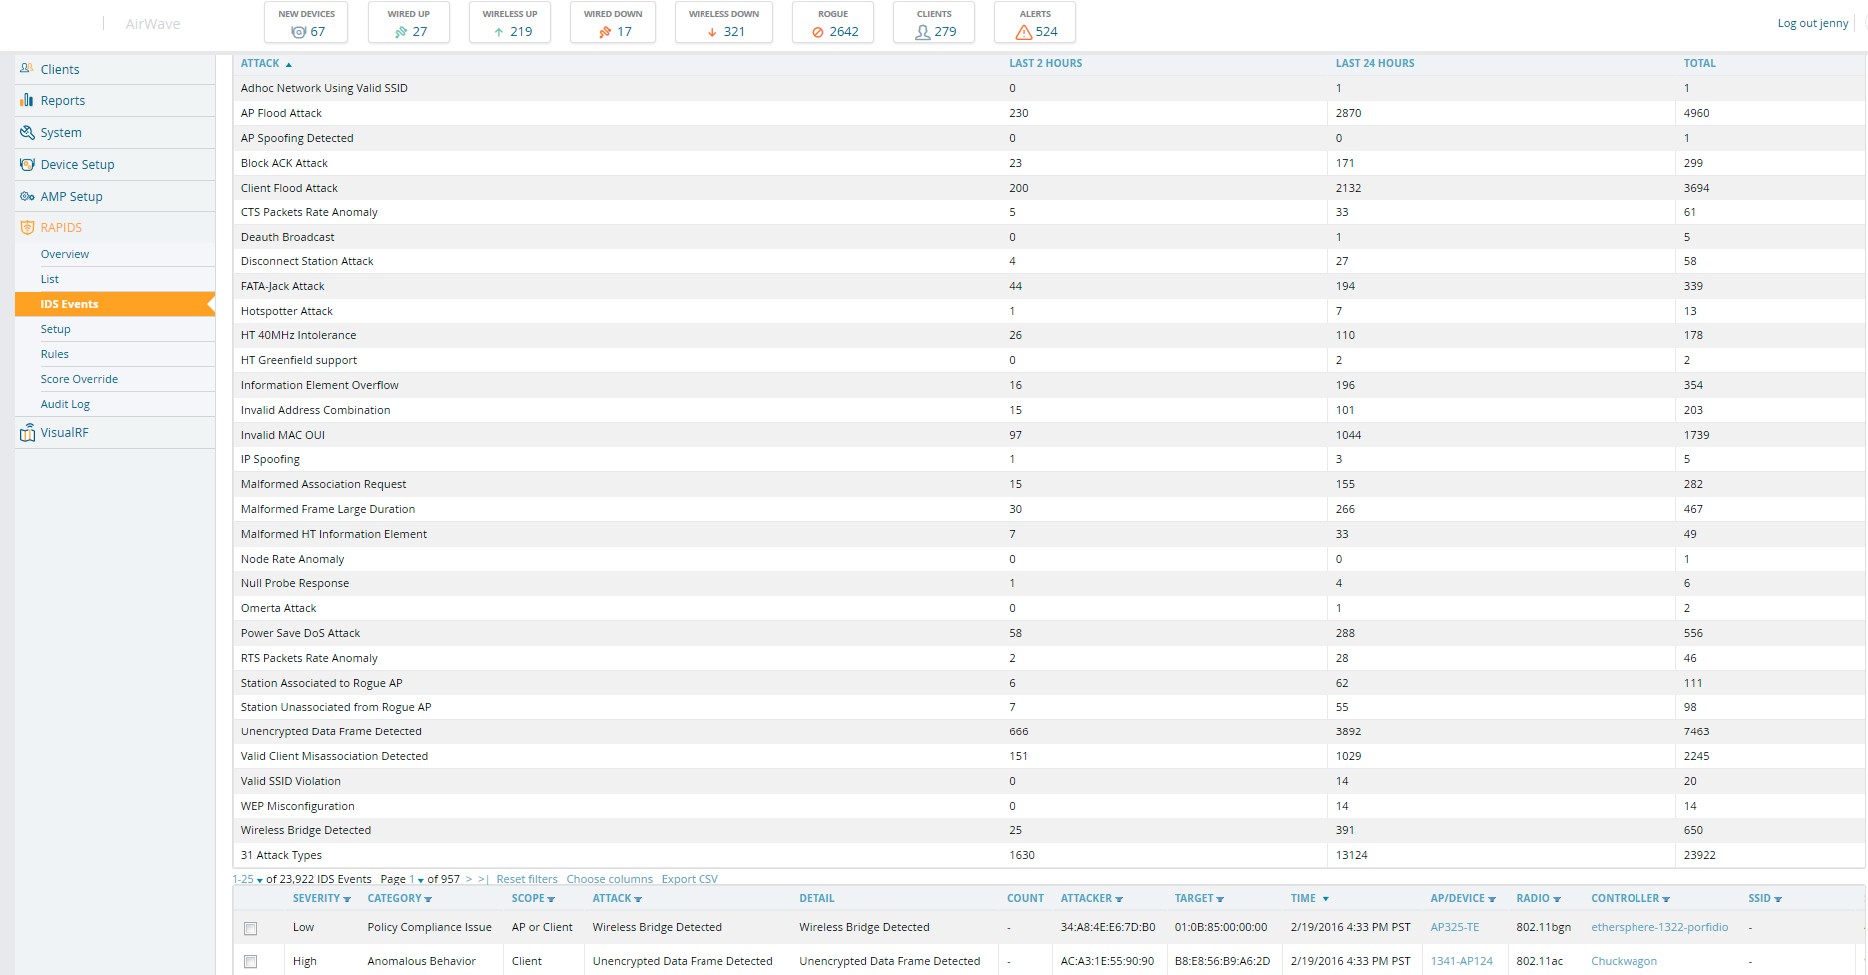This screenshot has width=1868, height=975.
Task: Open the VisualRF sidebar icon
Action: (x=27, y=433)
